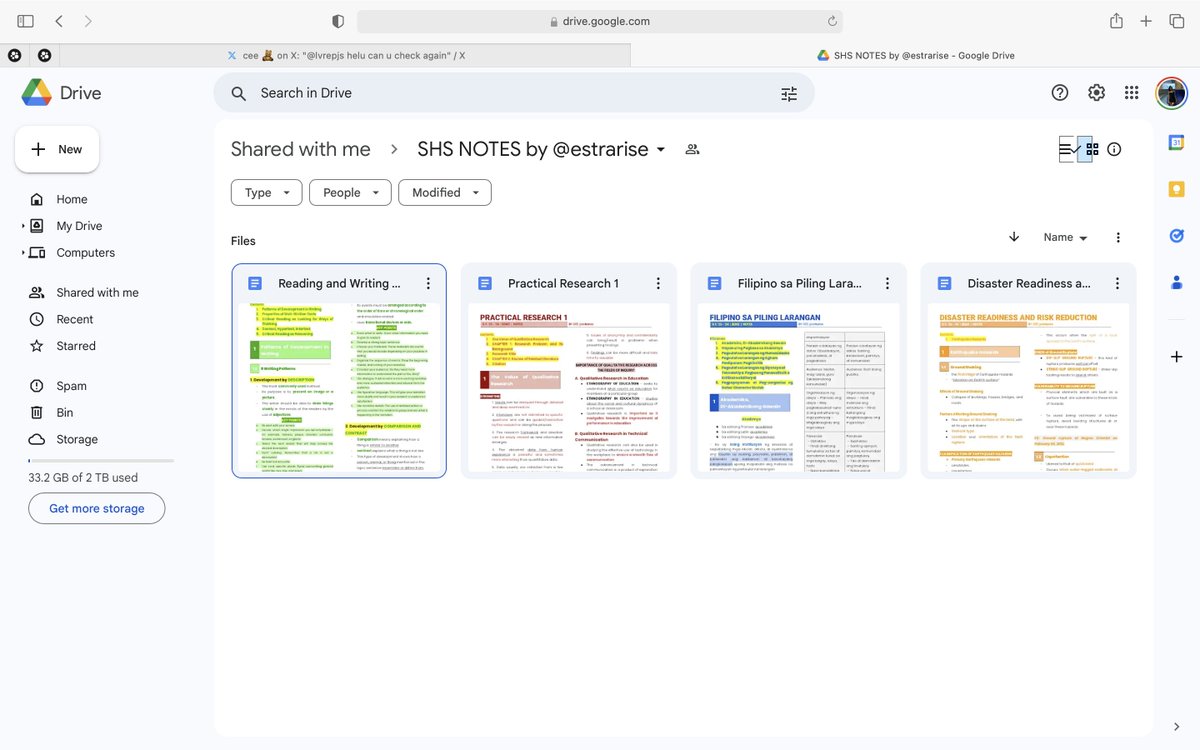
Task: Reload the page in the address bar
Action: [x=831, y=21]
